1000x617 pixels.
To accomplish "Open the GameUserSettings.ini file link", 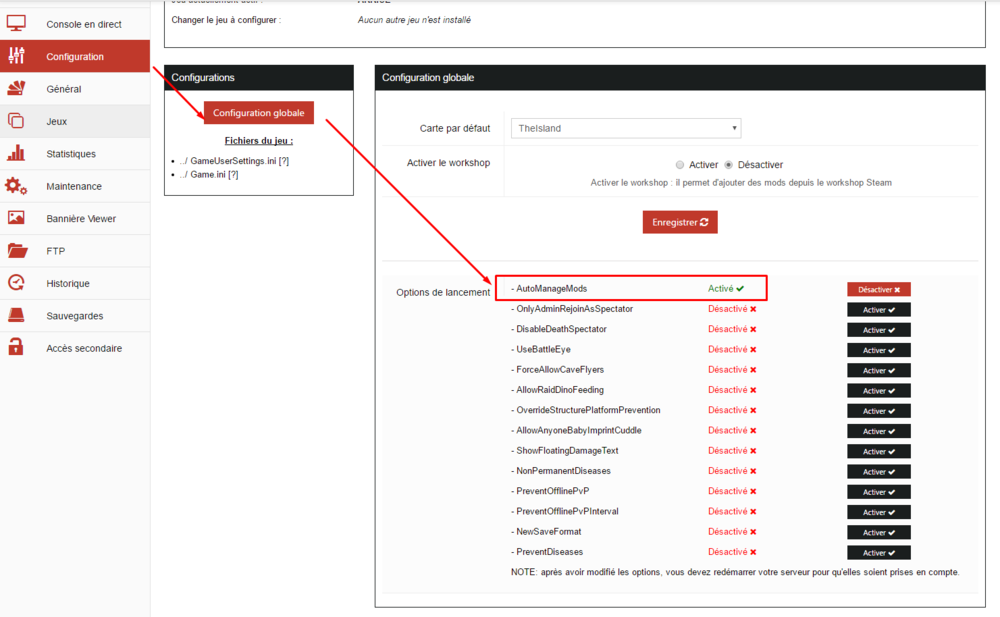I will click(232, 161).
